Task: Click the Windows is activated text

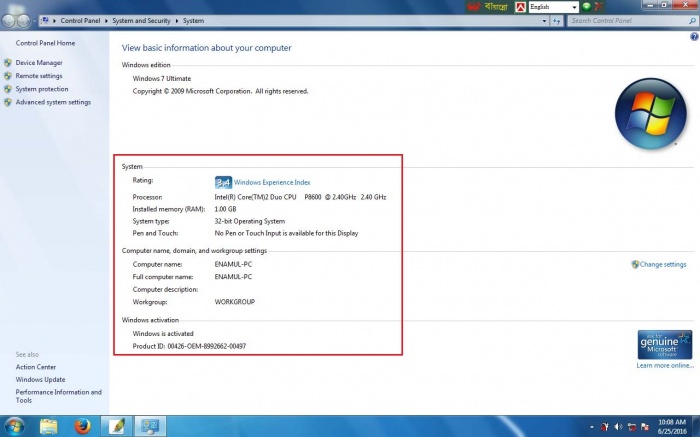Action: pos(163,333)
